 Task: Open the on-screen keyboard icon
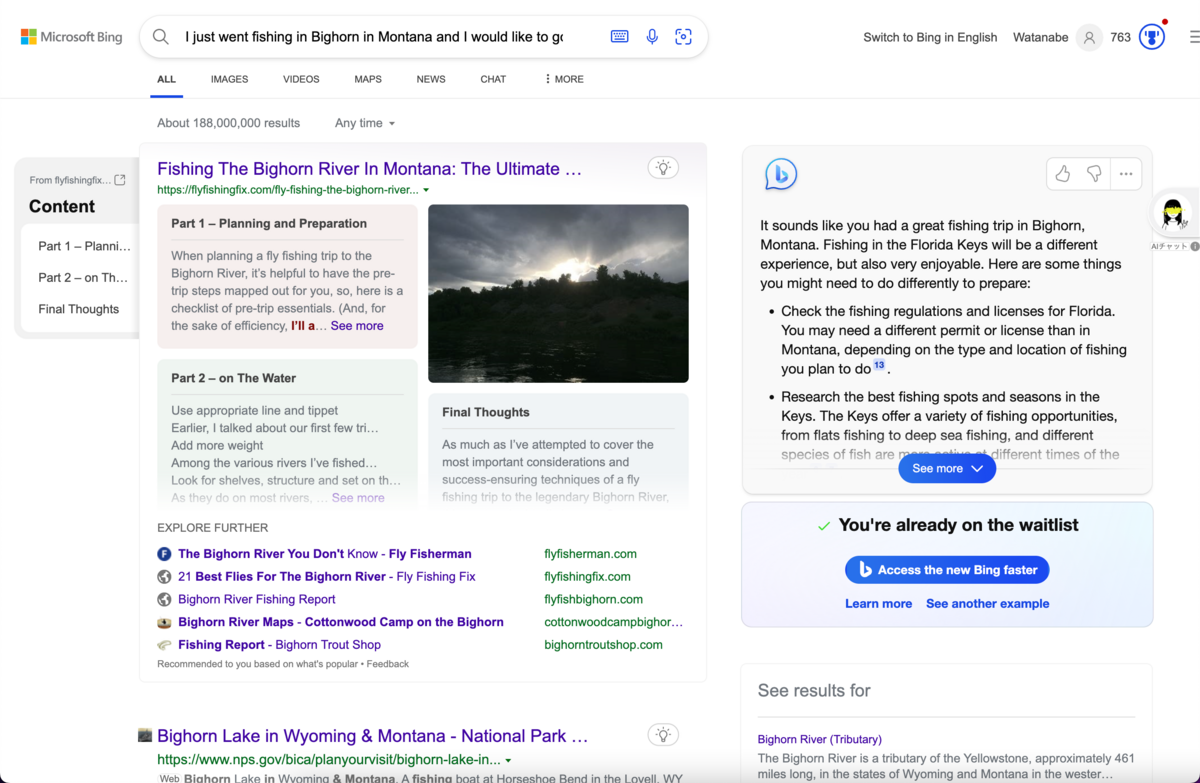pyautogui.click(x=620, y=37)
